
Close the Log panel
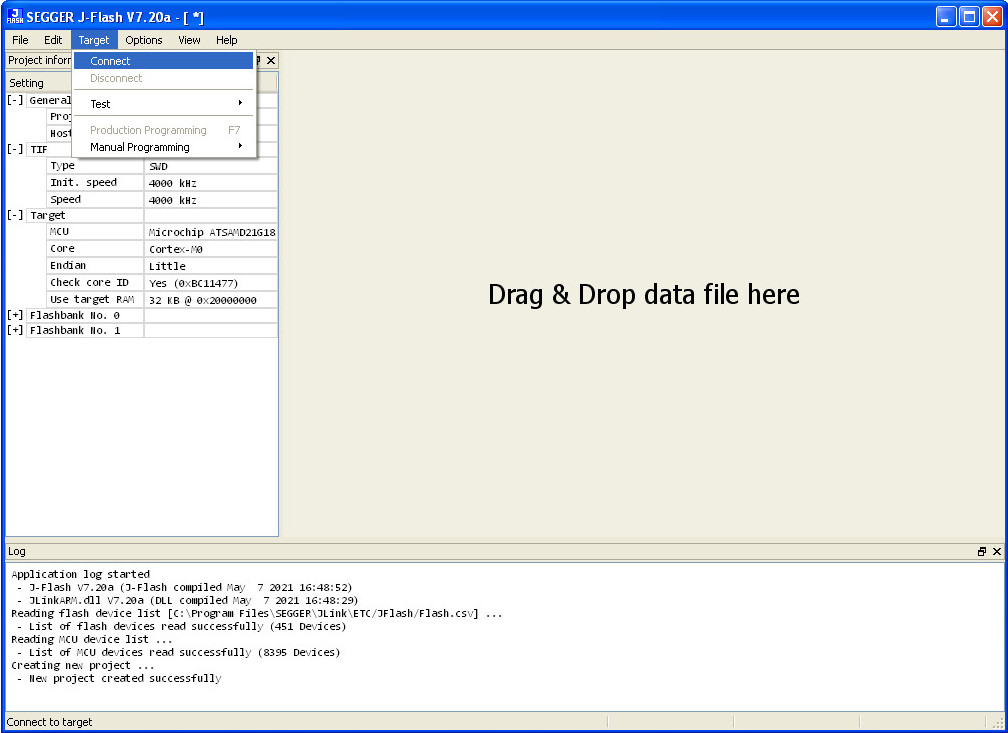click(x=996, y=552)
